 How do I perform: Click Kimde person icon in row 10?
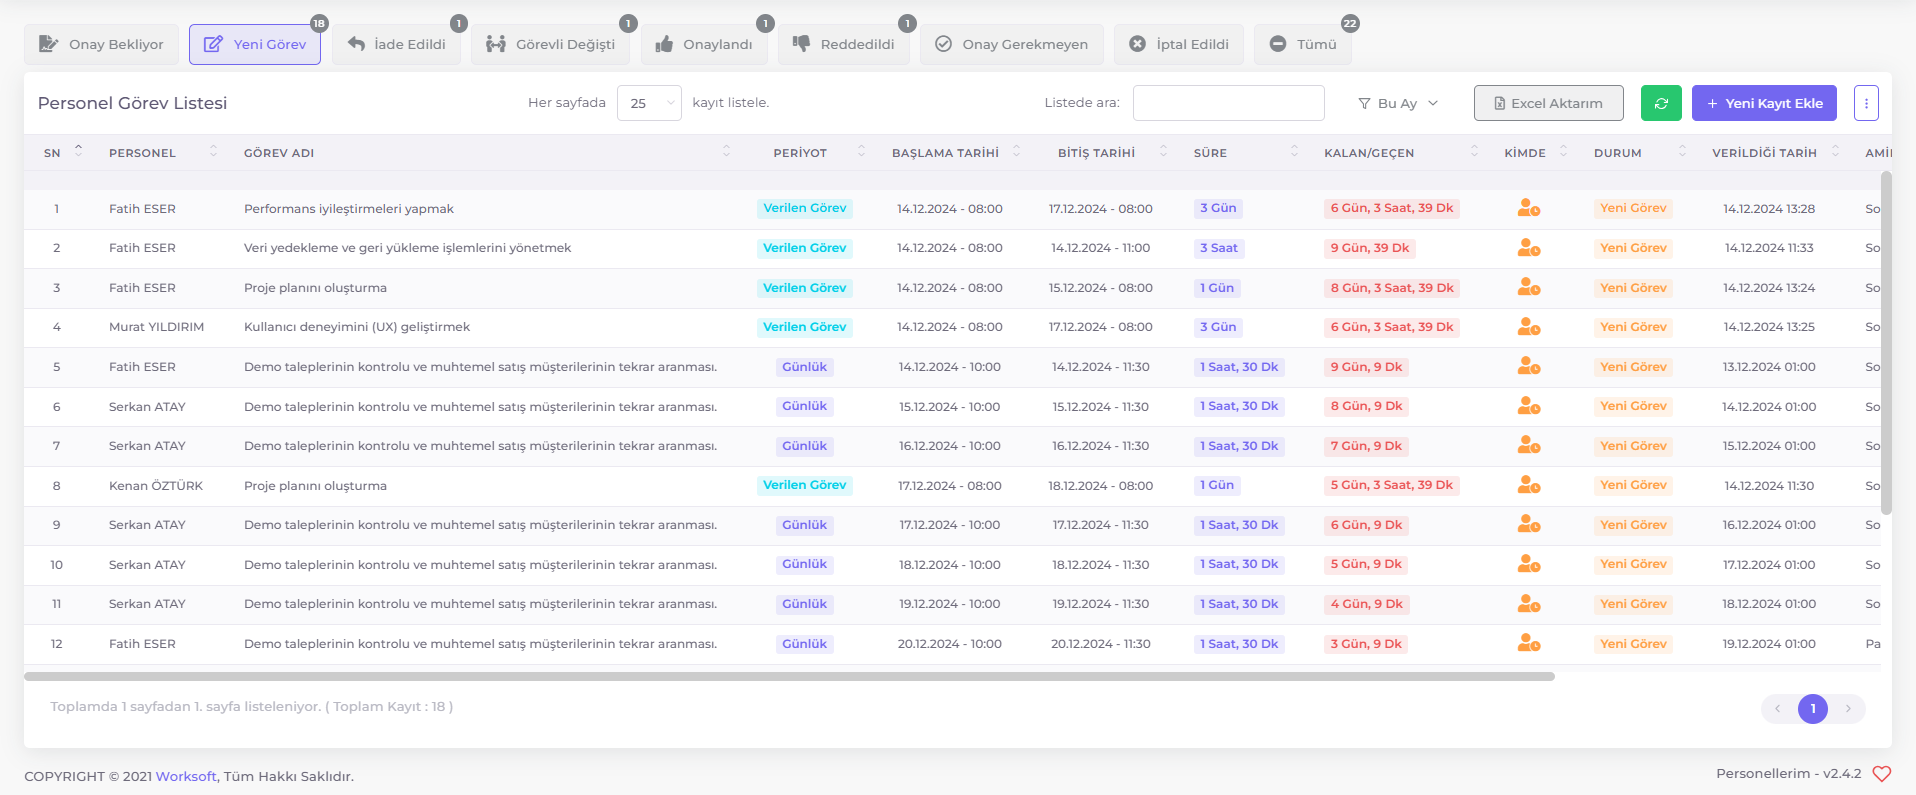1528,565
